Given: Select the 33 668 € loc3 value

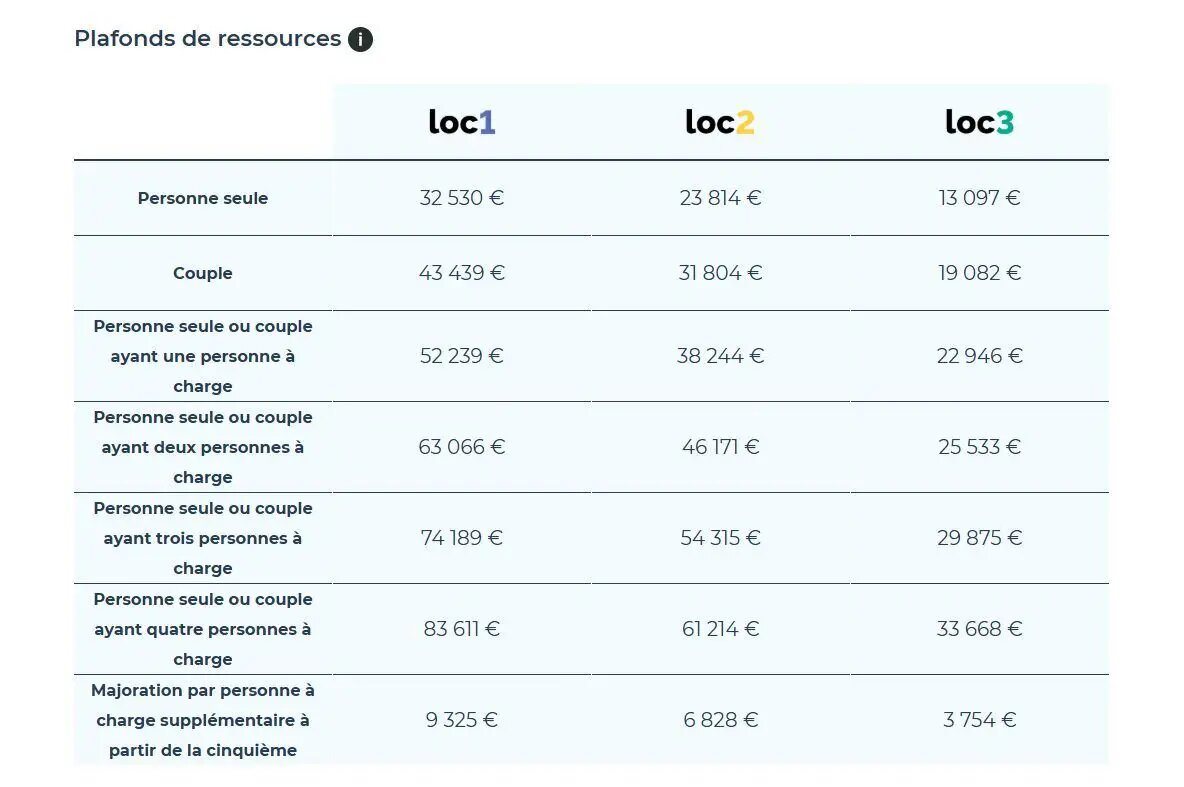Looking at the screenshot, I should [x=979, y=629].
